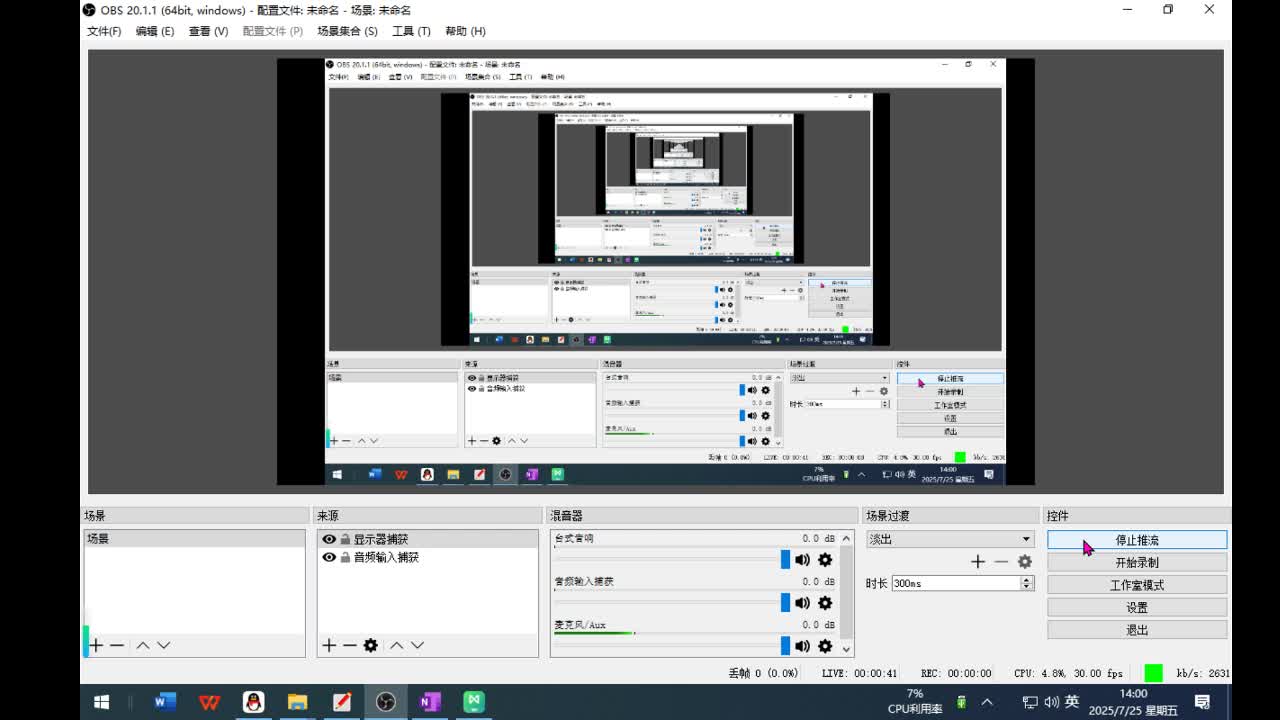Image resolution: width=1280 pixels, height=720 pixels.
Task: Open gear settings for 台式音响 mixer channel
Action: coord(825,560)
